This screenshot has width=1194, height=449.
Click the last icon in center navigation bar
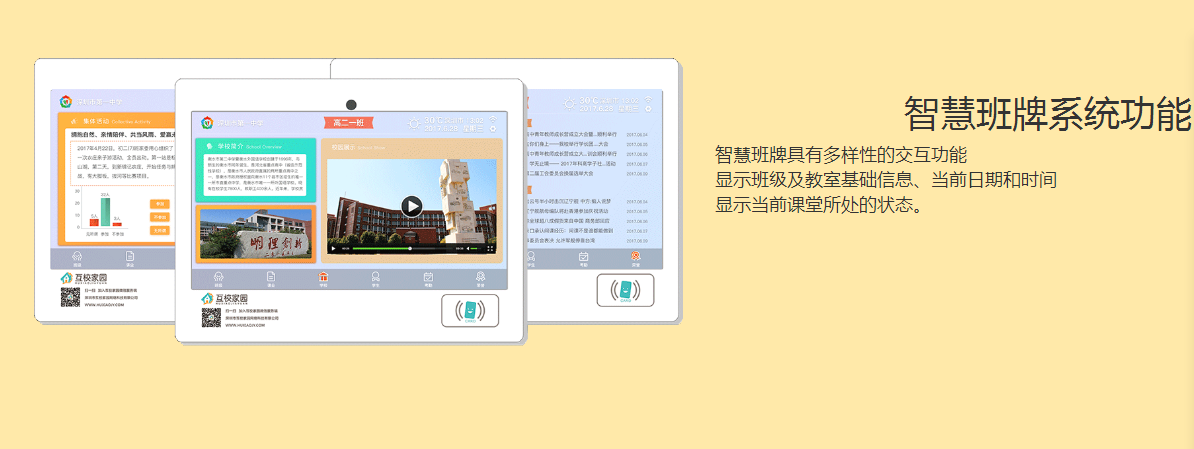(x=481, y=278)
